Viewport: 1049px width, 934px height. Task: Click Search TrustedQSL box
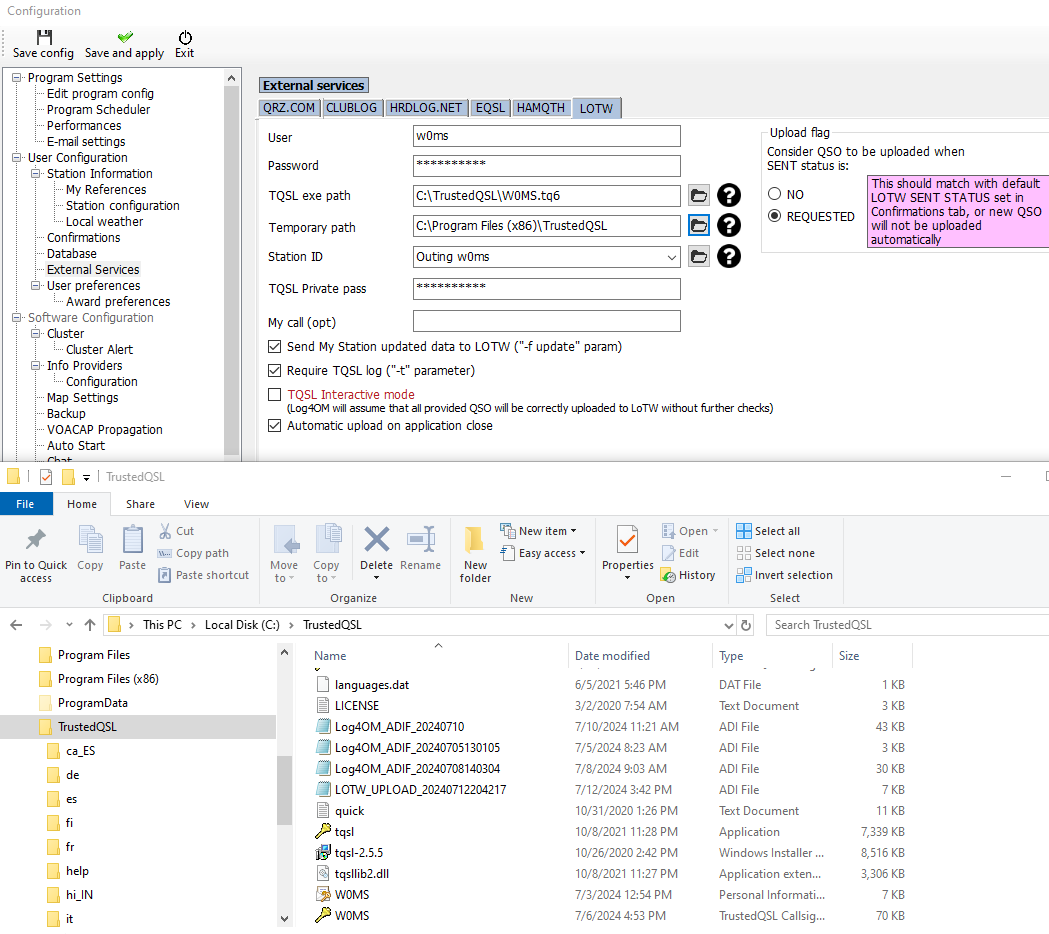point(907,625)
